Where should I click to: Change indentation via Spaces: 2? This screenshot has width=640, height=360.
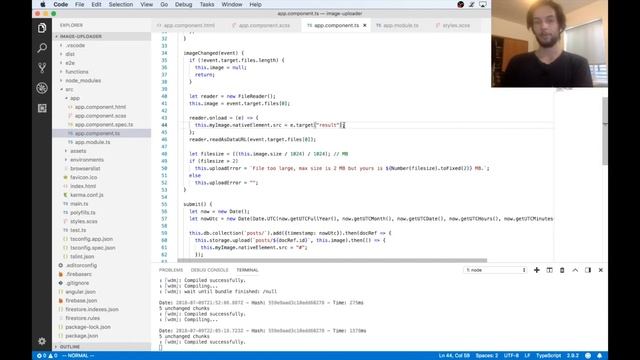(487, 356)
